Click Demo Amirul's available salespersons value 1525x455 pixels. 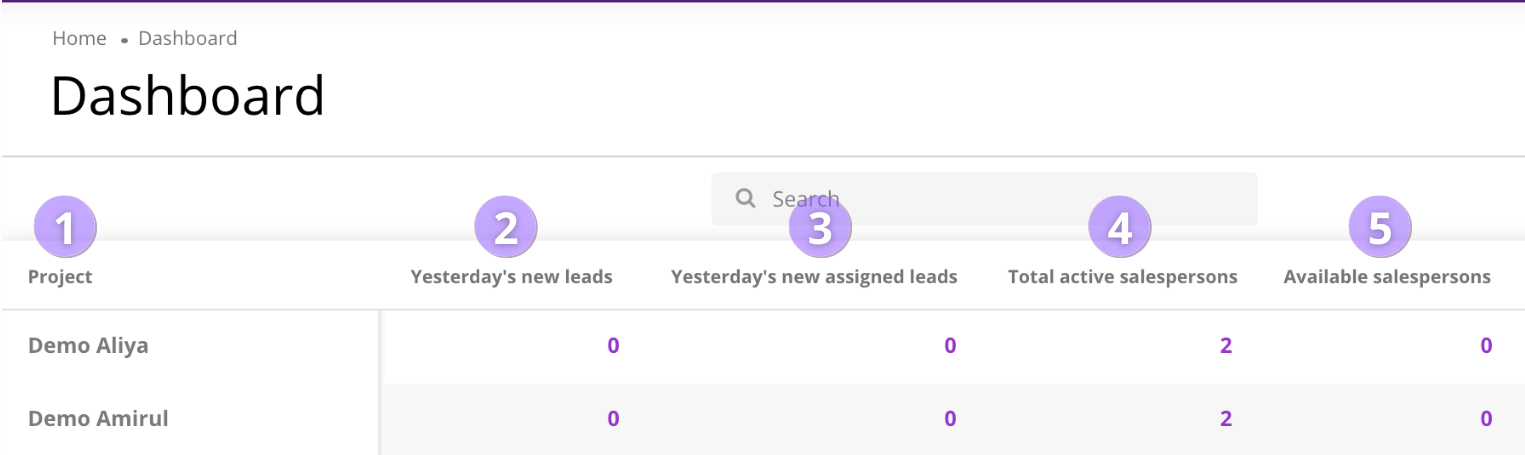(x=1486, y=418)
